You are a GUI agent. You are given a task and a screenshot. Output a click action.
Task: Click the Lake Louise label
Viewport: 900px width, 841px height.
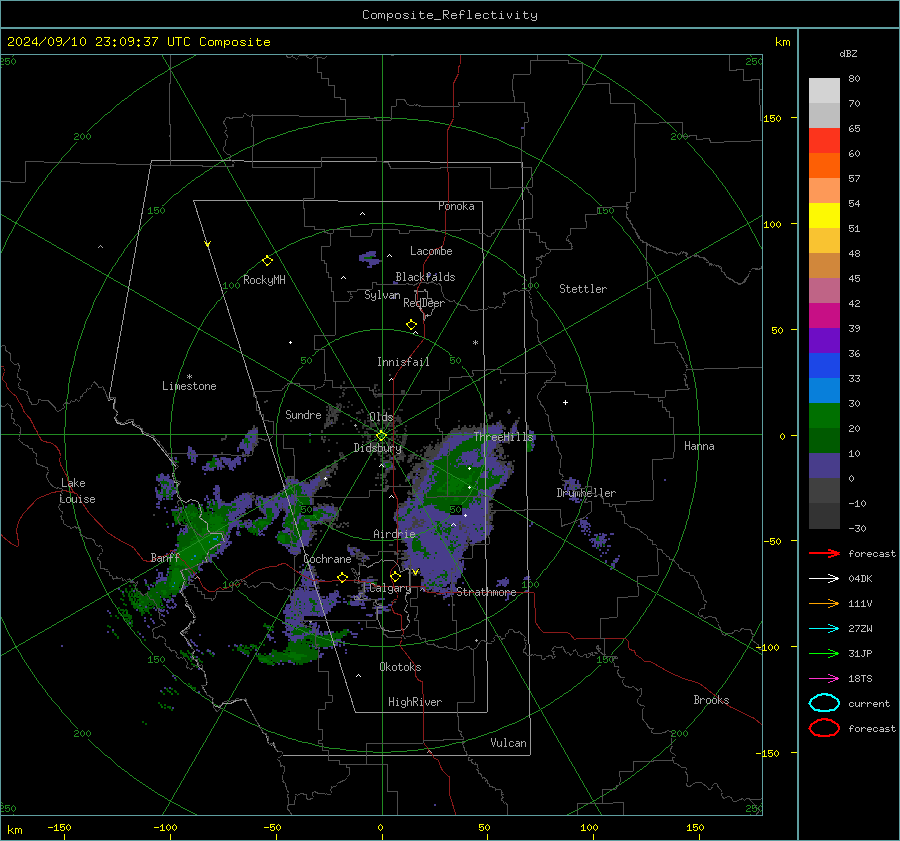click(77, 491)
